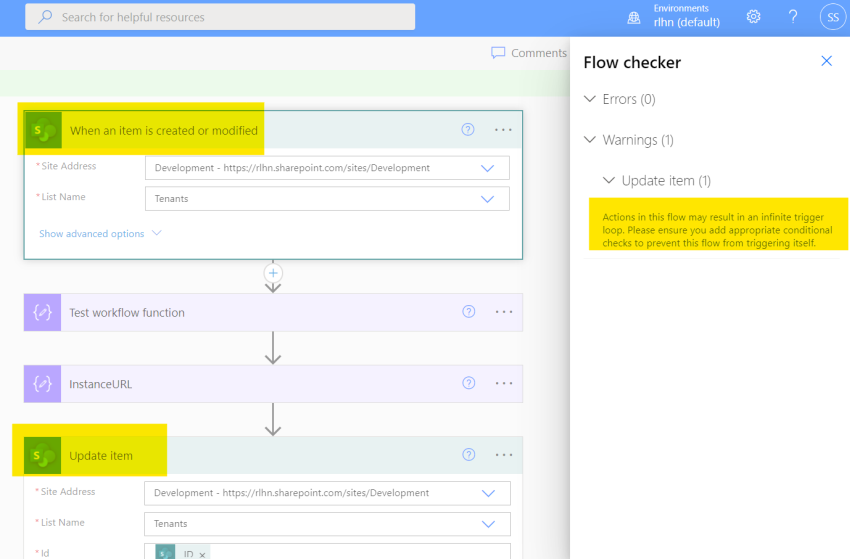
Task: Expand Show advanced options
Action: pos(100,234)
